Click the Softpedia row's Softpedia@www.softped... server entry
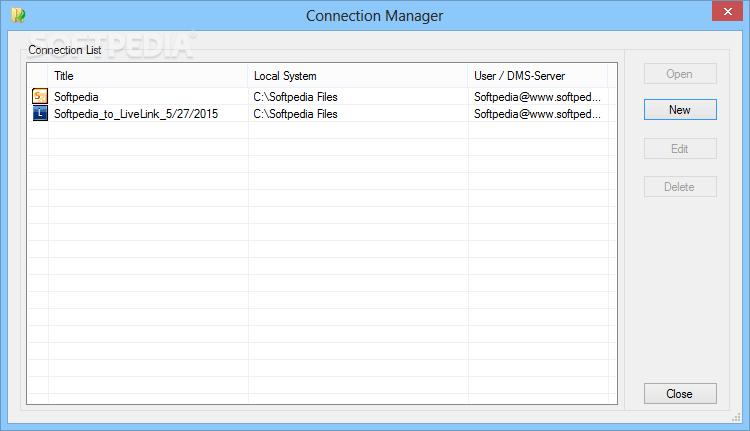 pyautogui.click(x=537, y=97)
